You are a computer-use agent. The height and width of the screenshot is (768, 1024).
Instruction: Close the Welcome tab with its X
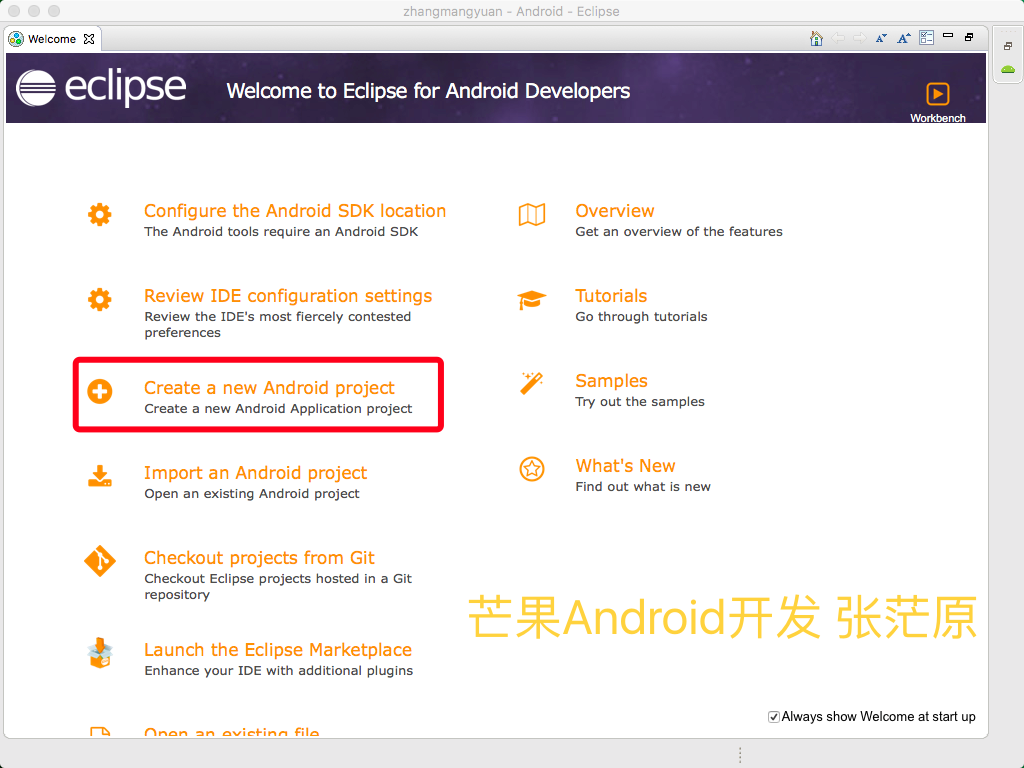click(89, 39)
